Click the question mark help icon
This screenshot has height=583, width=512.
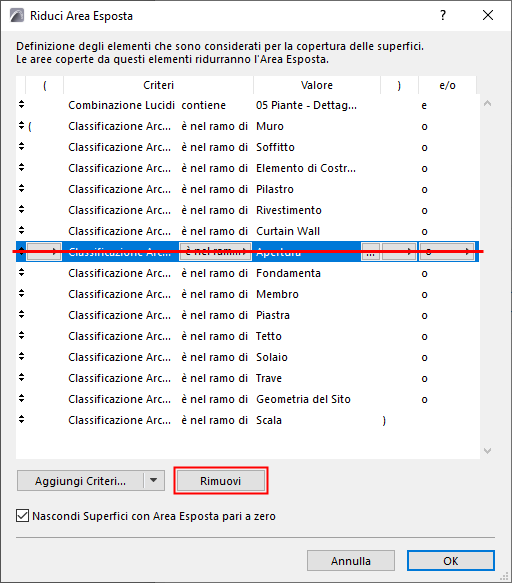coord(442,15)
